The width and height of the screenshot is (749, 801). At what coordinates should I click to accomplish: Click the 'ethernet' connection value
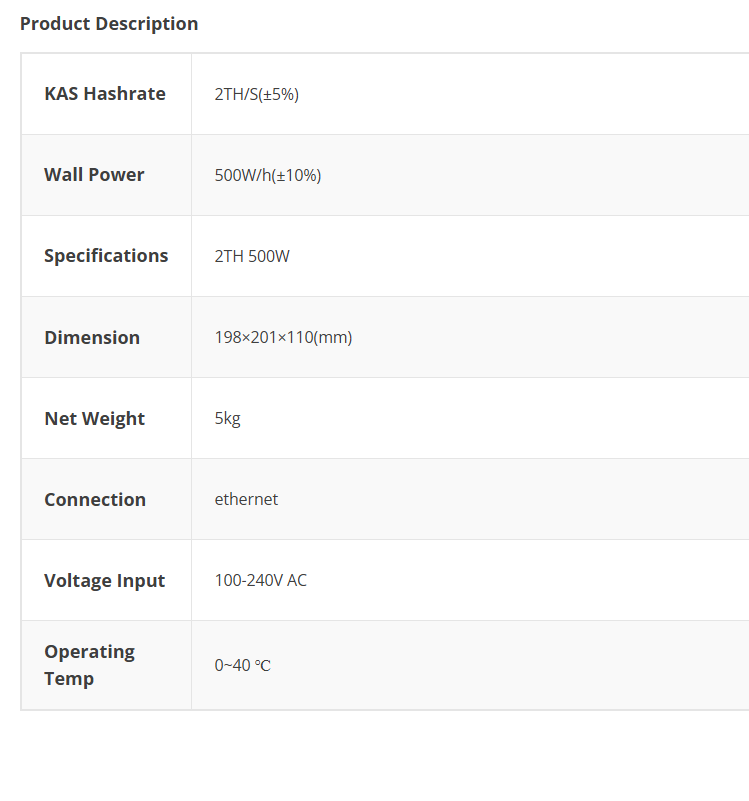(x=246, y=500)
